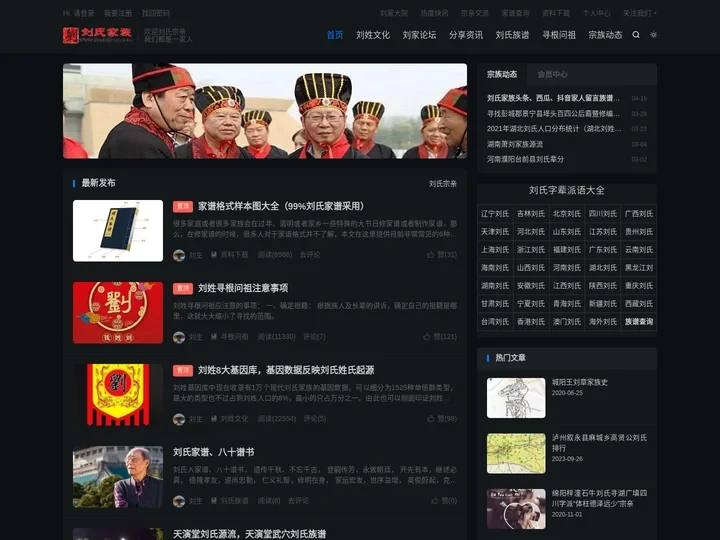720x540 pixels.
Task: Select 辽宁刘氏 in the 字辈 grid
Action: tap(495, 214)
